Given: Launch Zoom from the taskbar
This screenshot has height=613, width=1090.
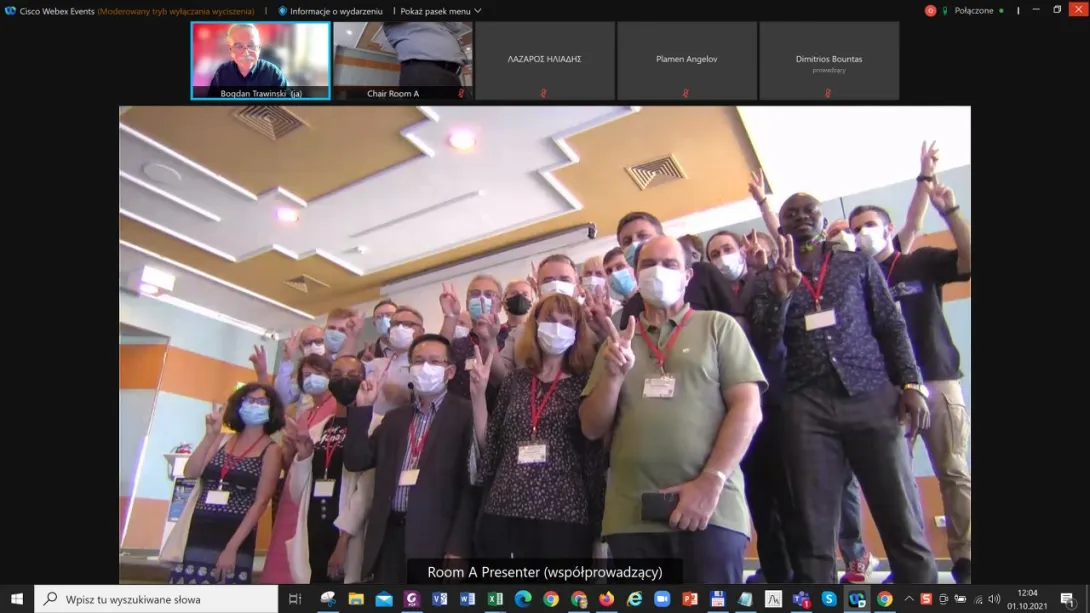Looking at the screenshot, I should tap(662, 599).
